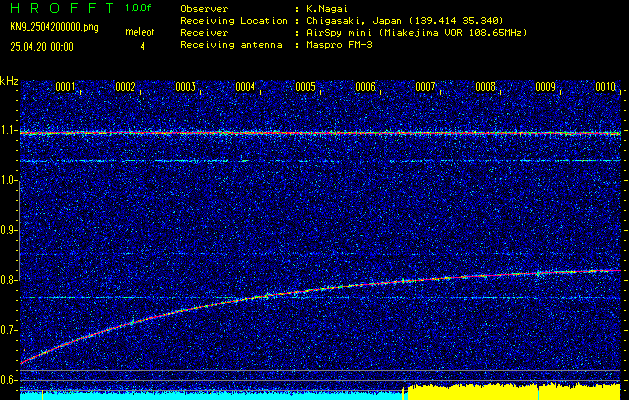Click the 1.0 frequency axis label
The width and height of the screenshot is (629, 400).
tap(8, 180)
